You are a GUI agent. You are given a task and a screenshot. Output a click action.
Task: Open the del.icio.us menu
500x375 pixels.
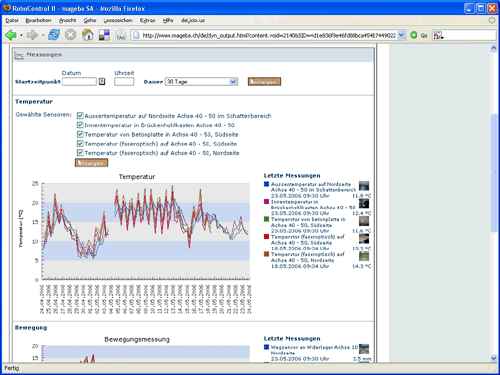[193, 20]
